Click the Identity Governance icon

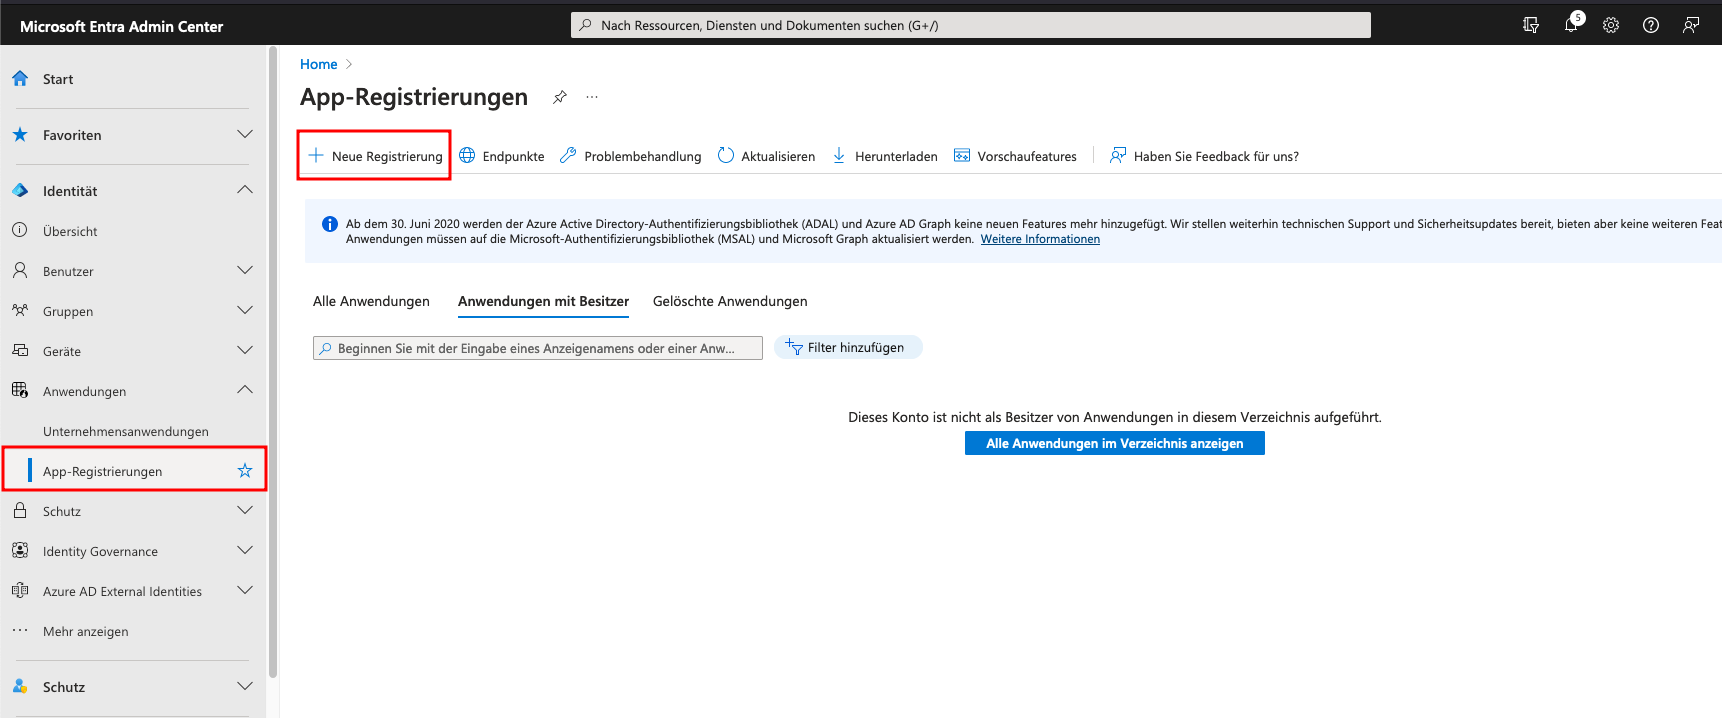(20, 551)
